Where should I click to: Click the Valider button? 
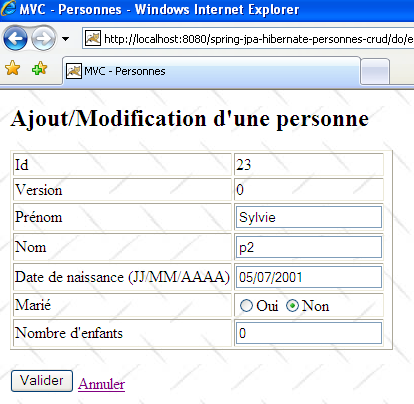[x=42, y=381]
